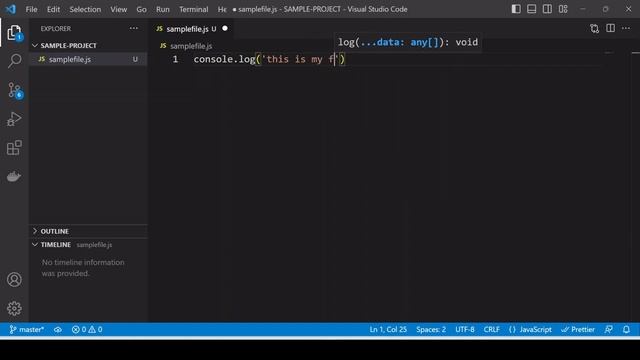Click the EXPLORER panel title
This screenshot has height=360, width=640.
click(56, 28)
